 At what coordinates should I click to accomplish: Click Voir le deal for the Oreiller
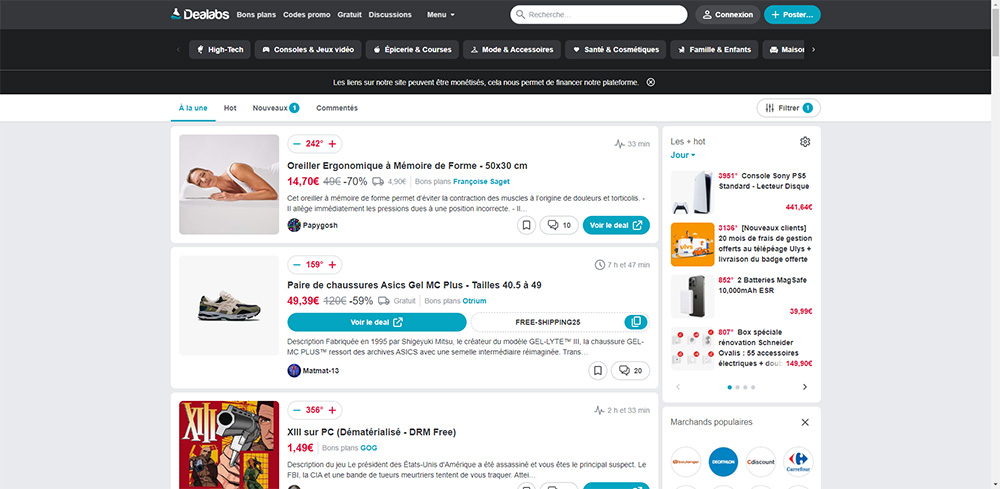(x=616, y=225)
